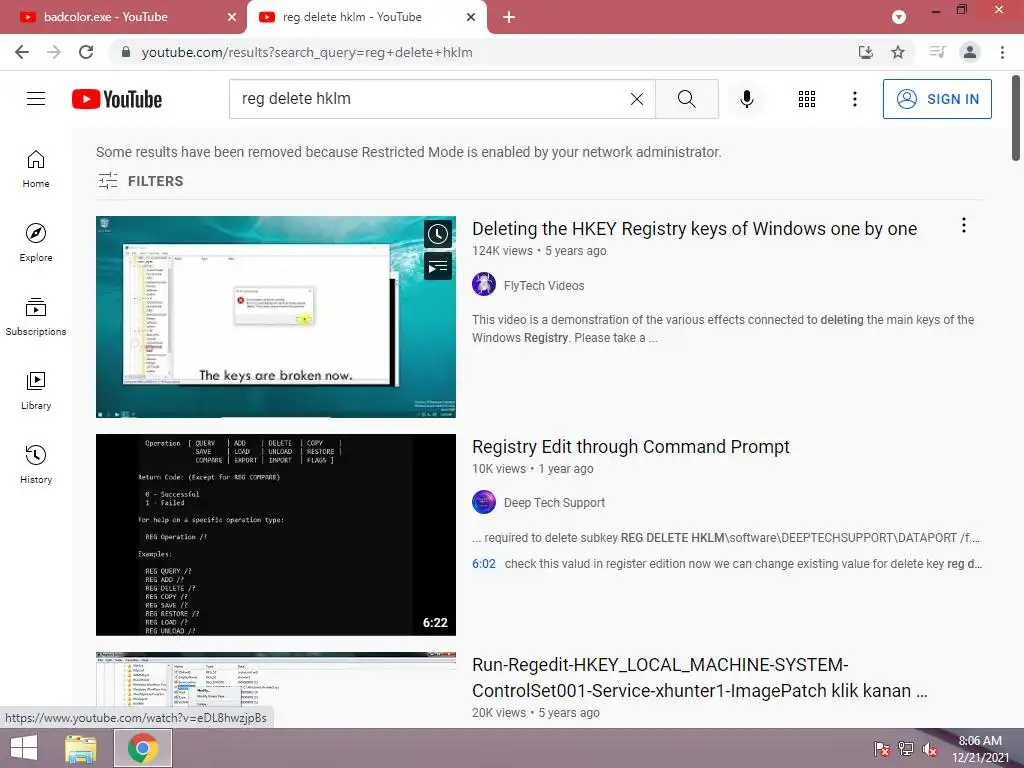Open the Windows Start menu
The image size is (1024, 768).
(24, 748)
